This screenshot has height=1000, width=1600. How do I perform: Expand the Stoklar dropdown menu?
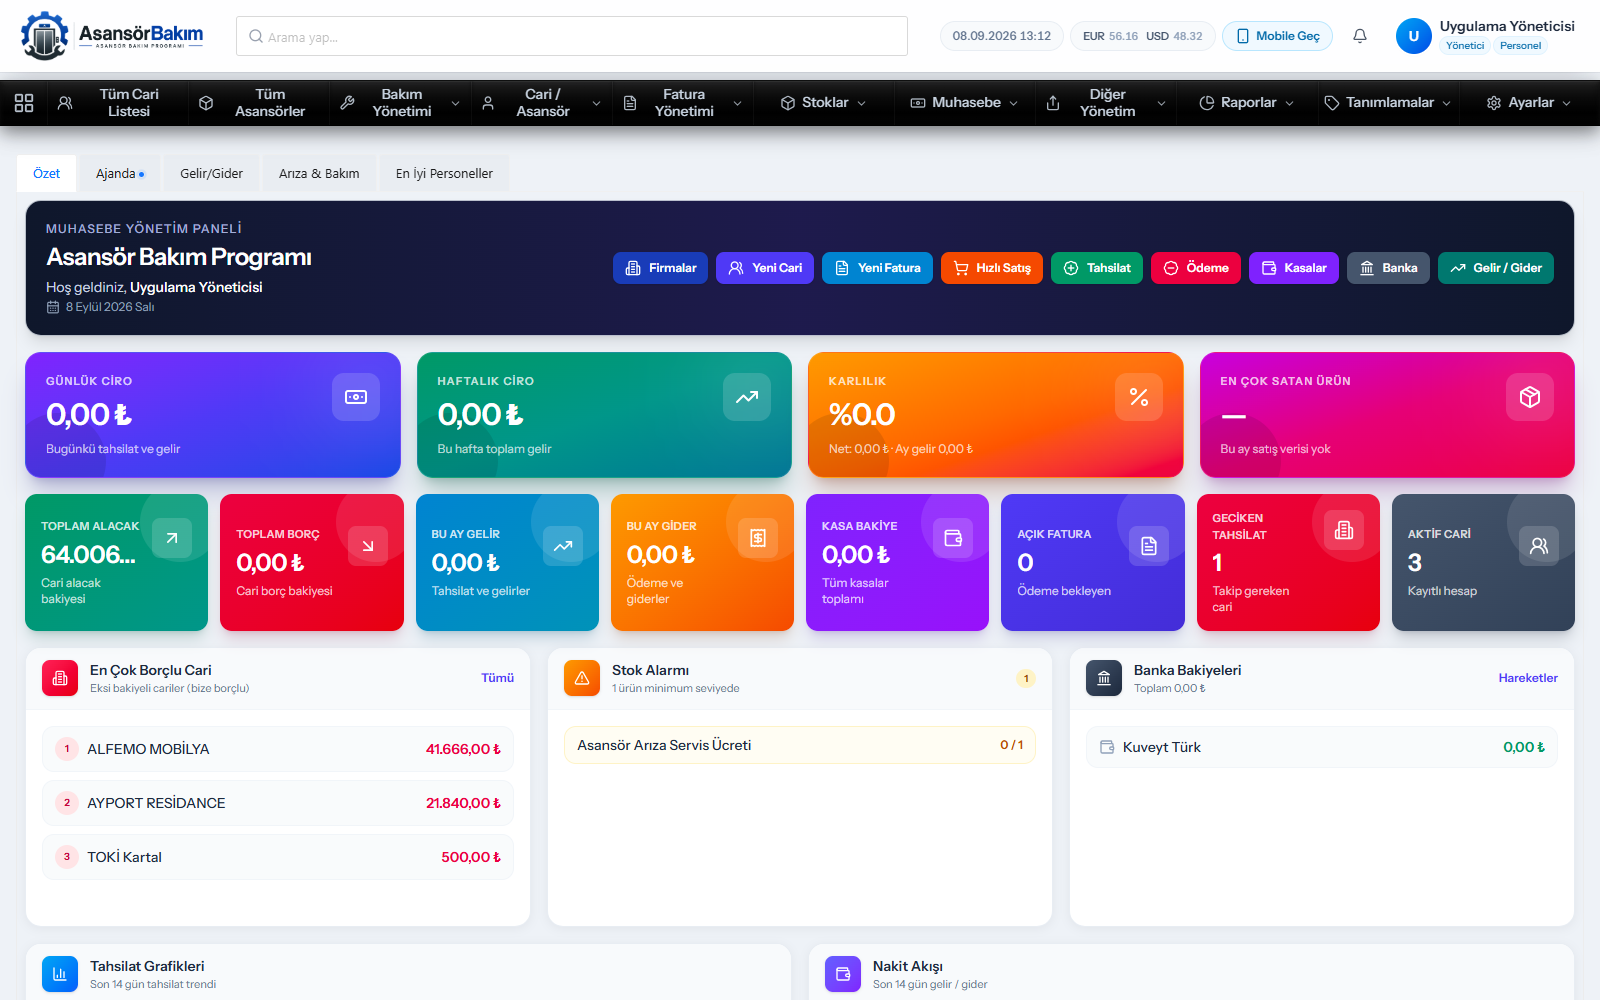(x=823, y=103)
